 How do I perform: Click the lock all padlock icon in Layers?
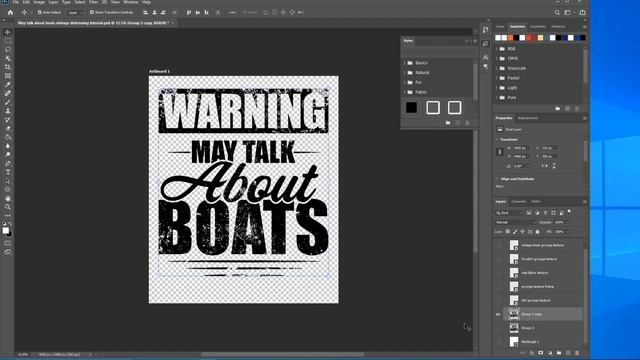pos(537,232)
